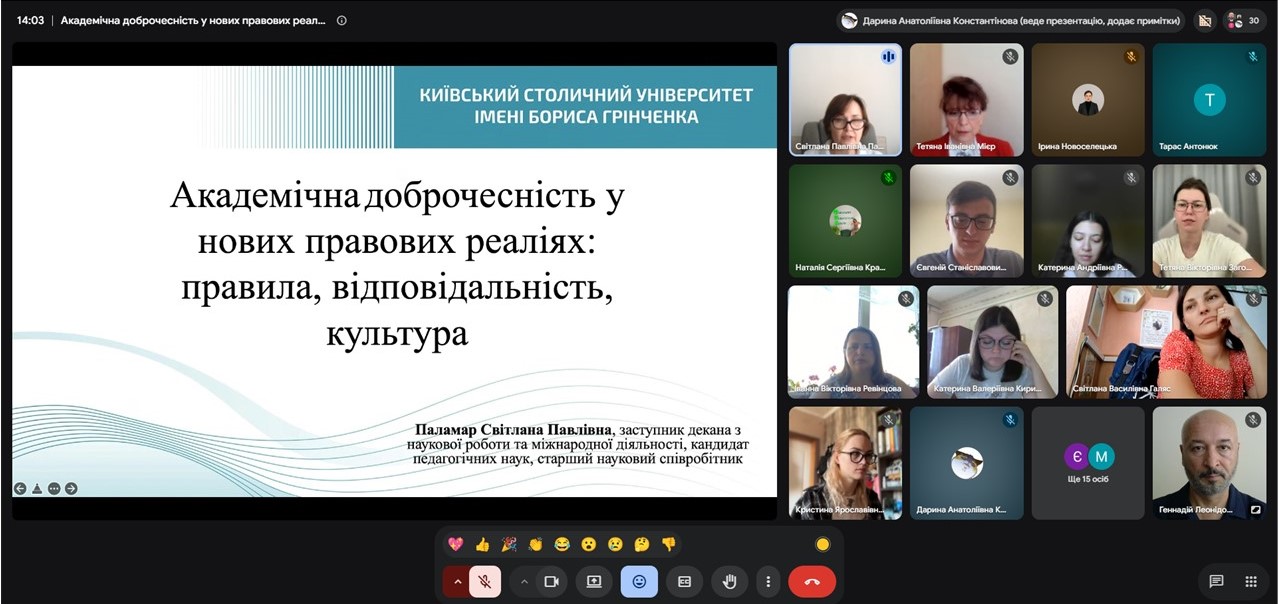This screenshot has height=604, width=1280.
Task: Select Наталія Сергіївна's green tile
Action: (845, 221)
